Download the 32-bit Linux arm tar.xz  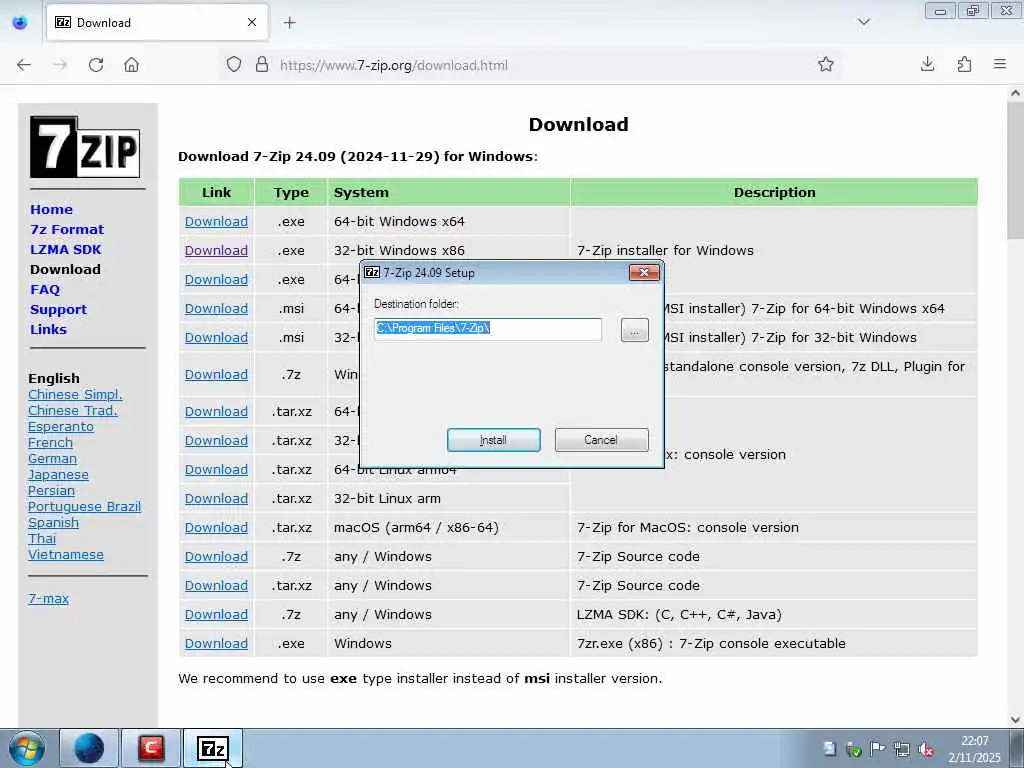(x=216, y=498)
